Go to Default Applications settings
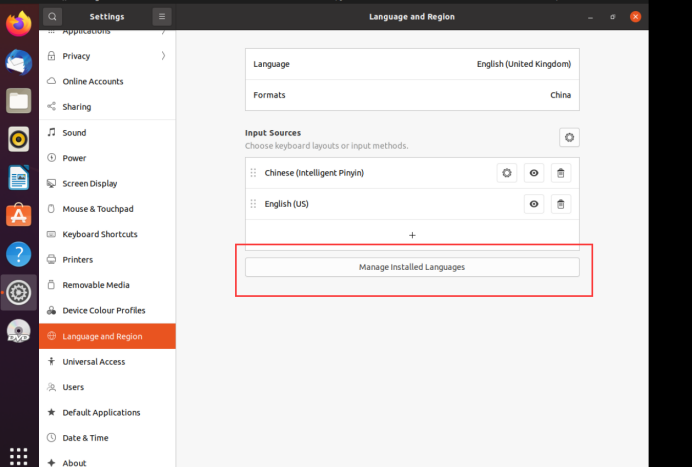692x468 pixels. pos(107,412)
